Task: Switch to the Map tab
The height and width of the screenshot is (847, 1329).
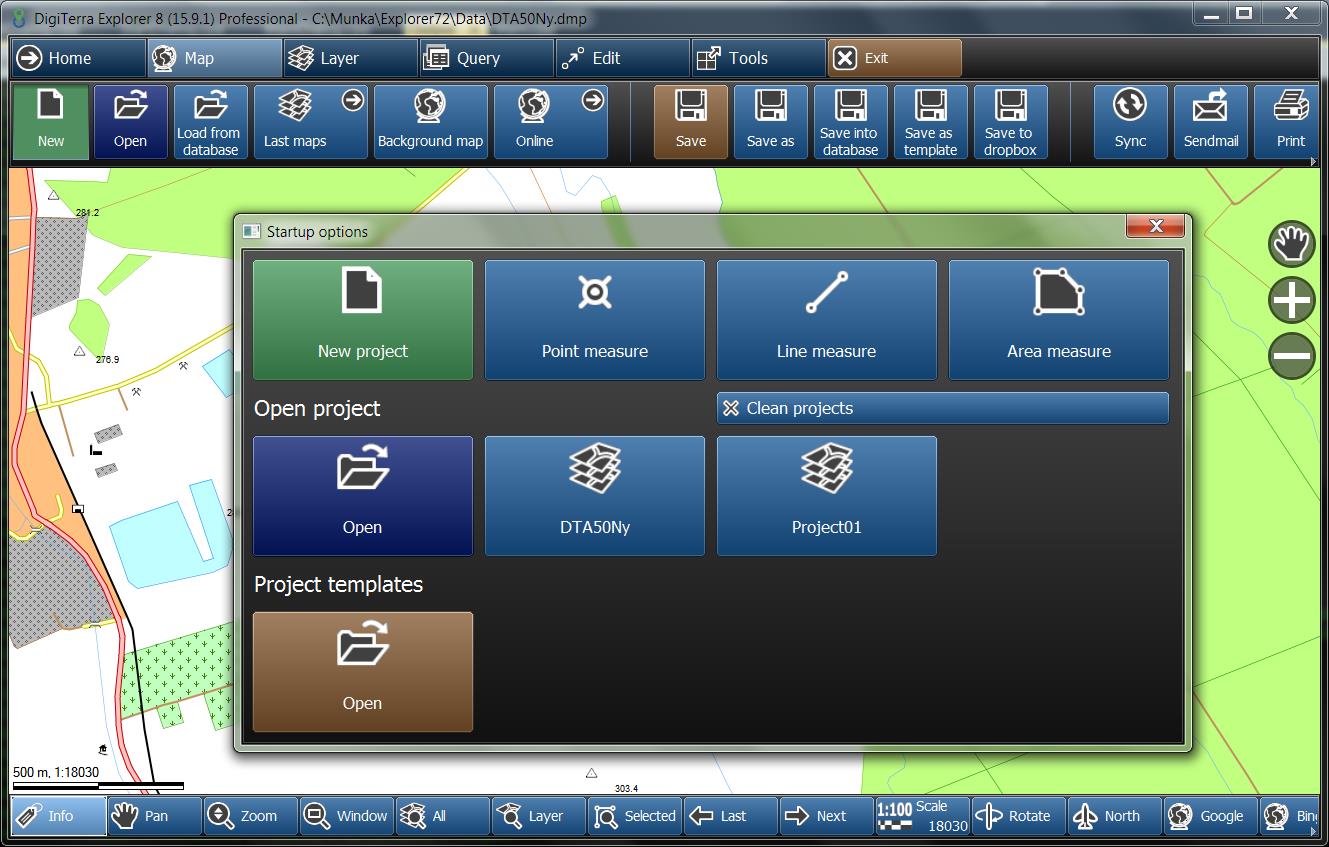Action: pos(215,58)
